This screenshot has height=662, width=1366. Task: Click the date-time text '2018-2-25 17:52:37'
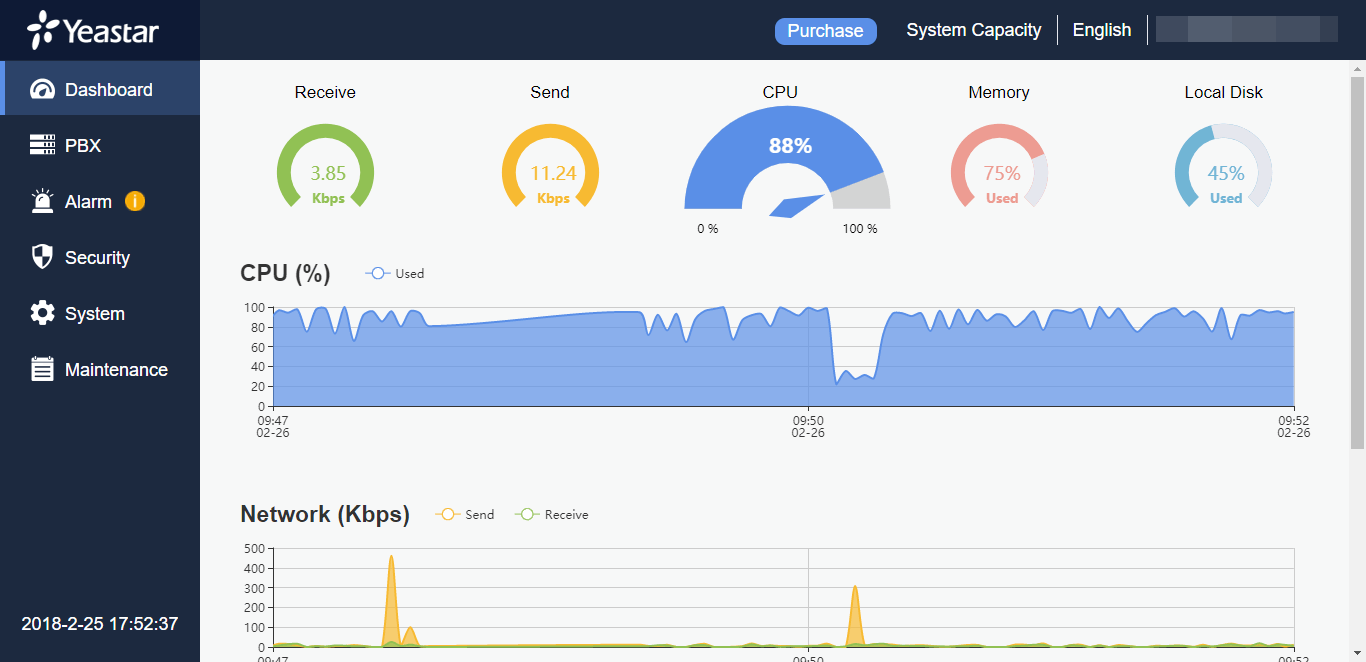tap(100, 624)
